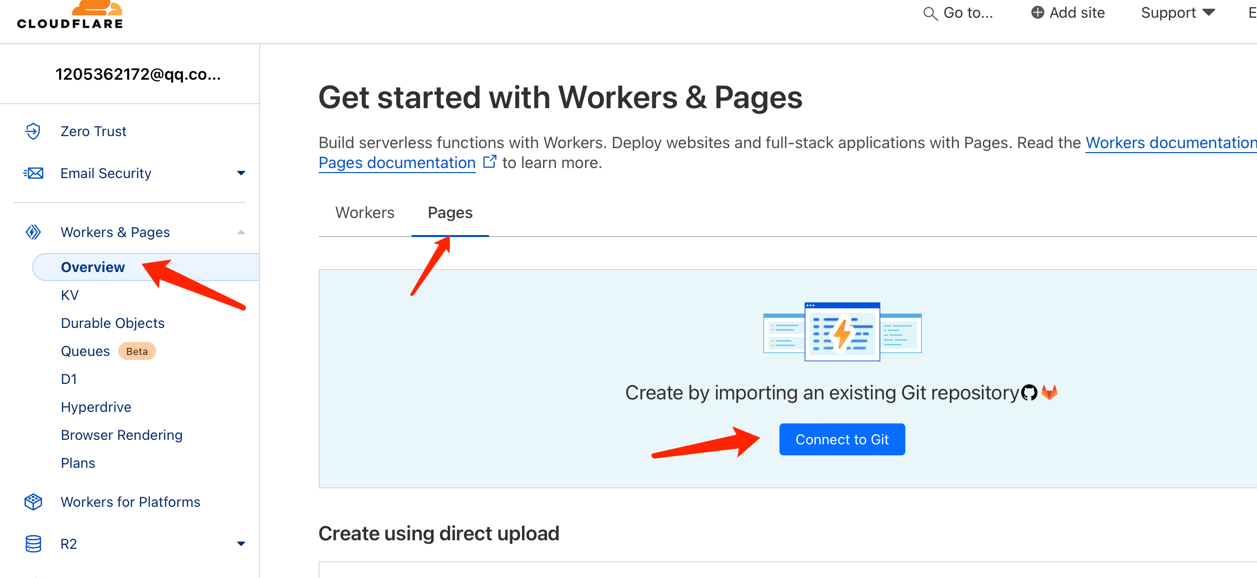Expand the R2 sidebar dropdown arrow
1257x578 pixels.
[241, 544]
